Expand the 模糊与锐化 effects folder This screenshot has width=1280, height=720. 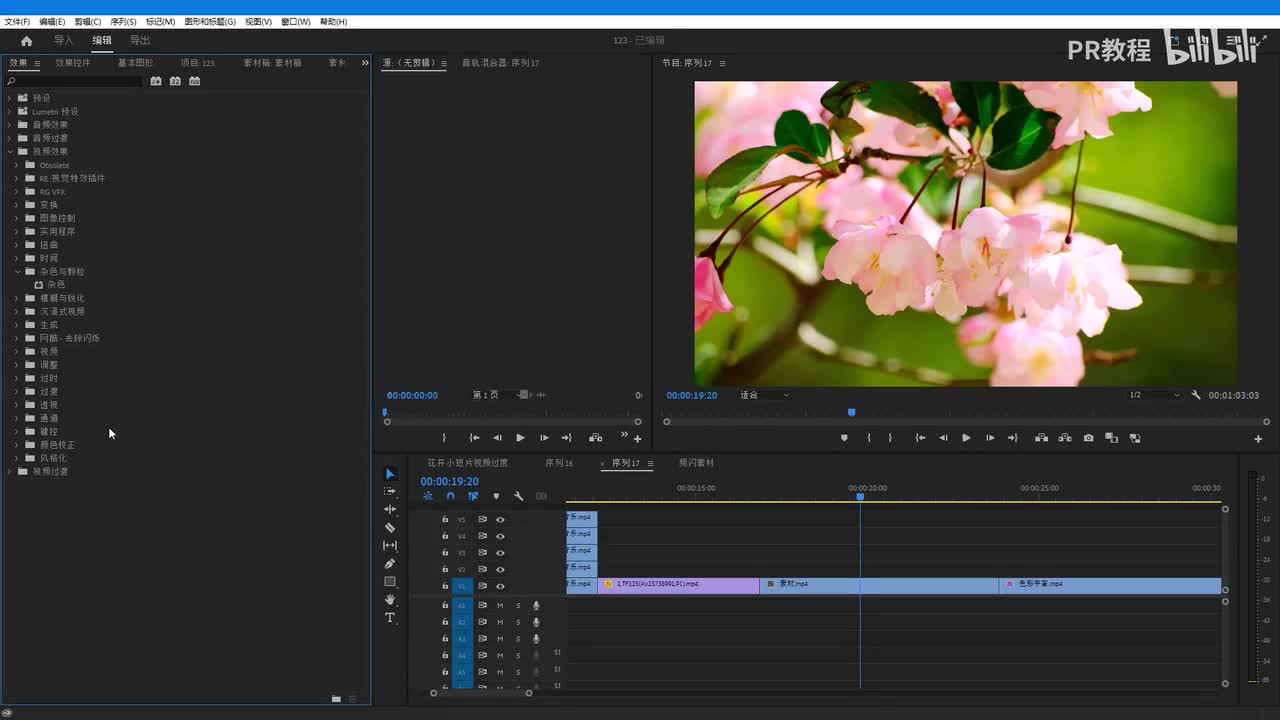pyautogui.click(x=17, y=298)
